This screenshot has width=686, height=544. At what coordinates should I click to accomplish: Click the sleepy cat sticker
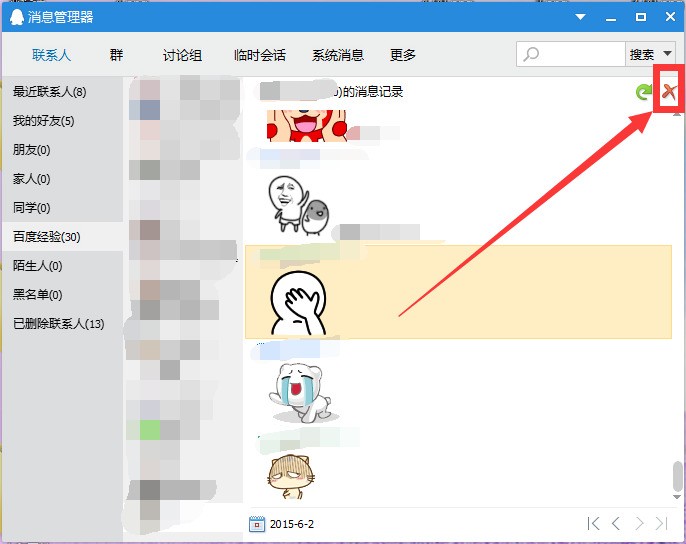292,477
